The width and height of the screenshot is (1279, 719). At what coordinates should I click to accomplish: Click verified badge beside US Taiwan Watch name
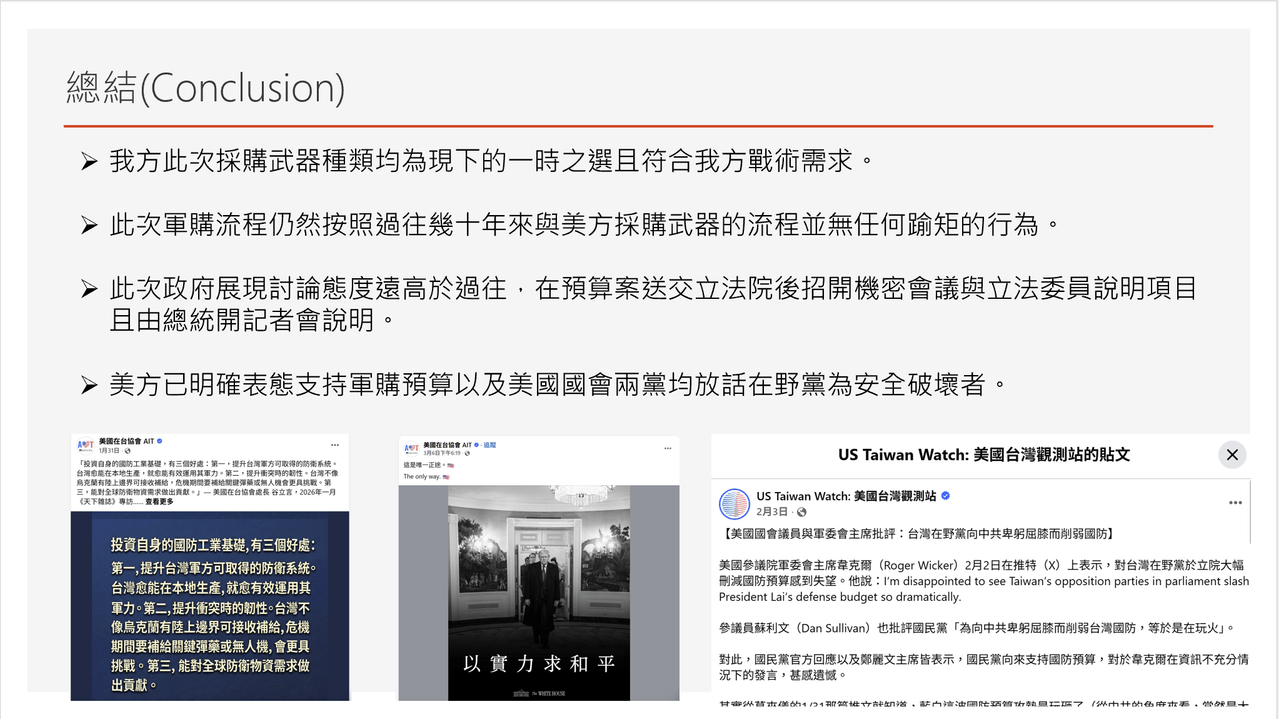point(945,496)
